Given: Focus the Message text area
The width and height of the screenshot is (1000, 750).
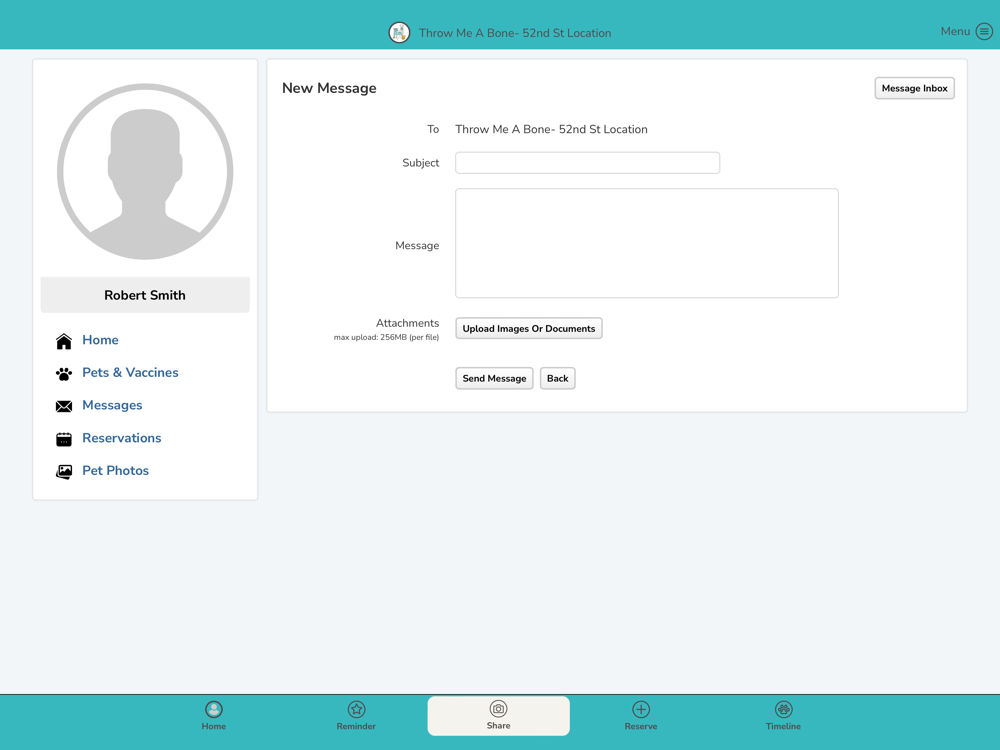Looking at the screenshot, I should 647,243.
